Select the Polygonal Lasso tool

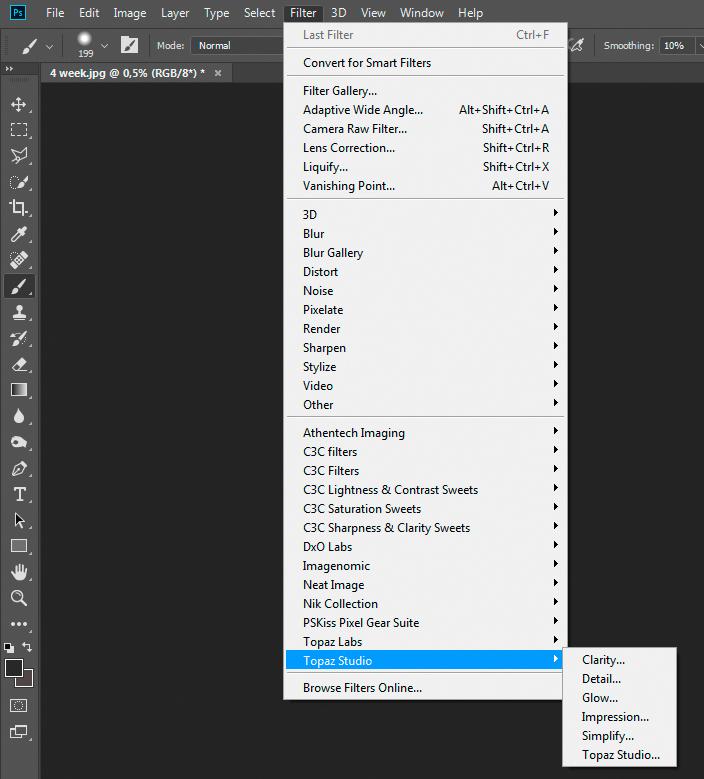point(19,156)
